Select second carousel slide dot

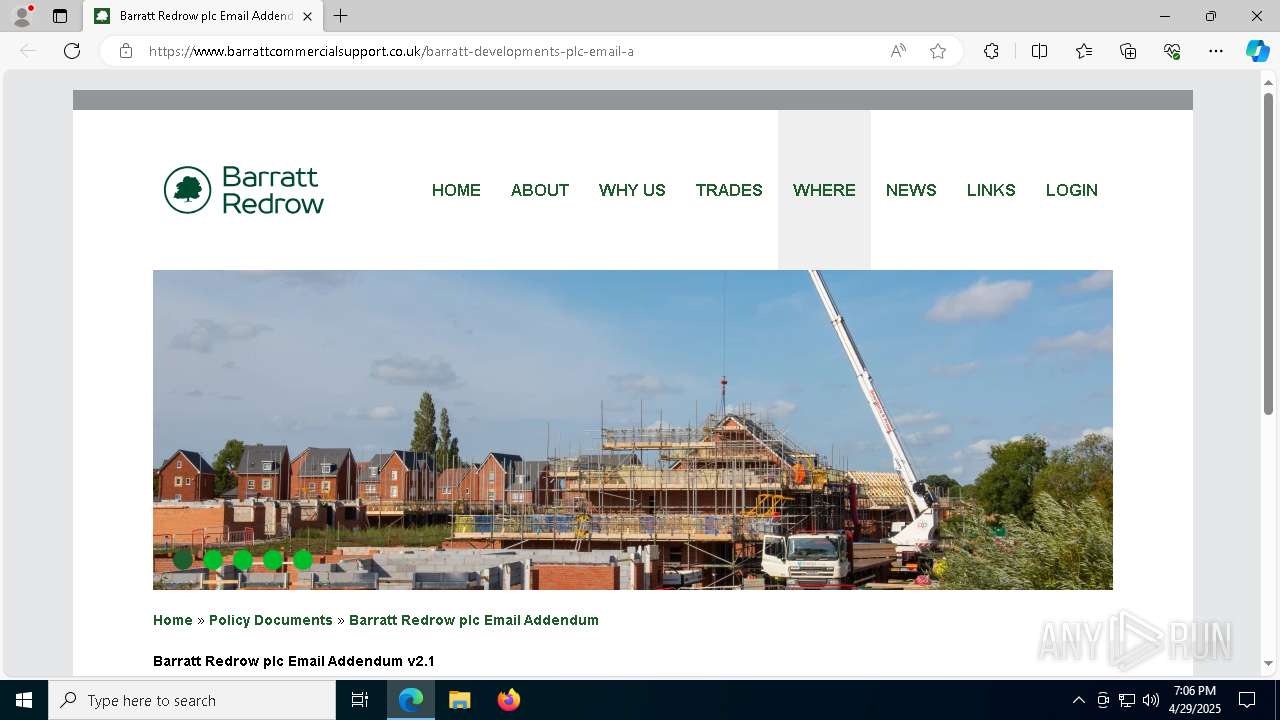pos(213,560)
